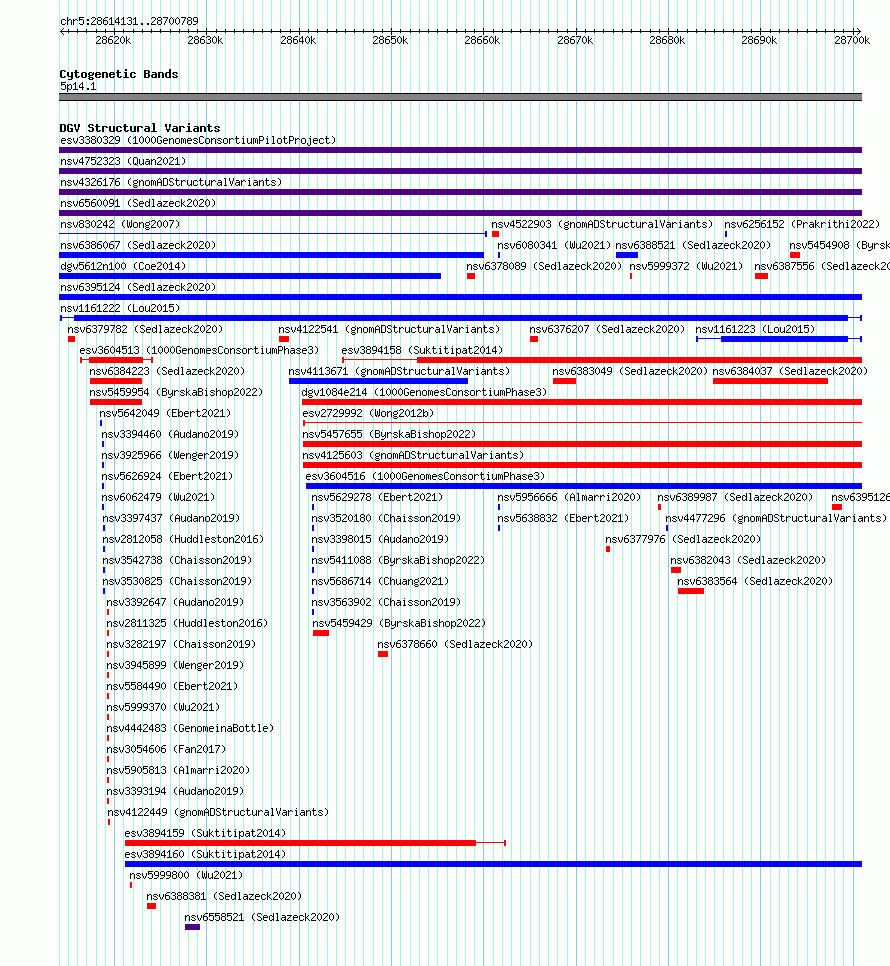This screenshot has height=966, width=890.
Task: Click the esv3894159 (Suktitipat2014) label
Action: [205, 833]
